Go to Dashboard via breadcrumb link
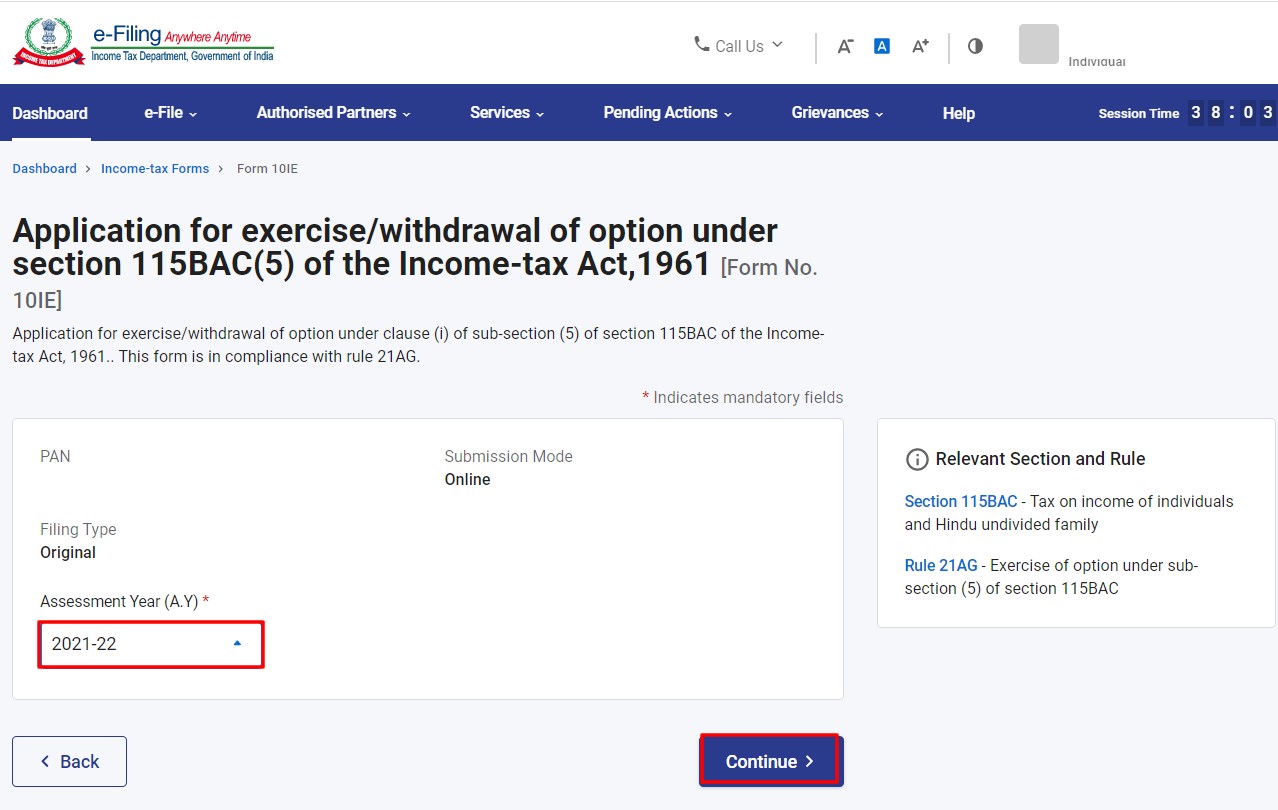The width and height of the screenshot is (1278, 810). (x=44, y=169)
